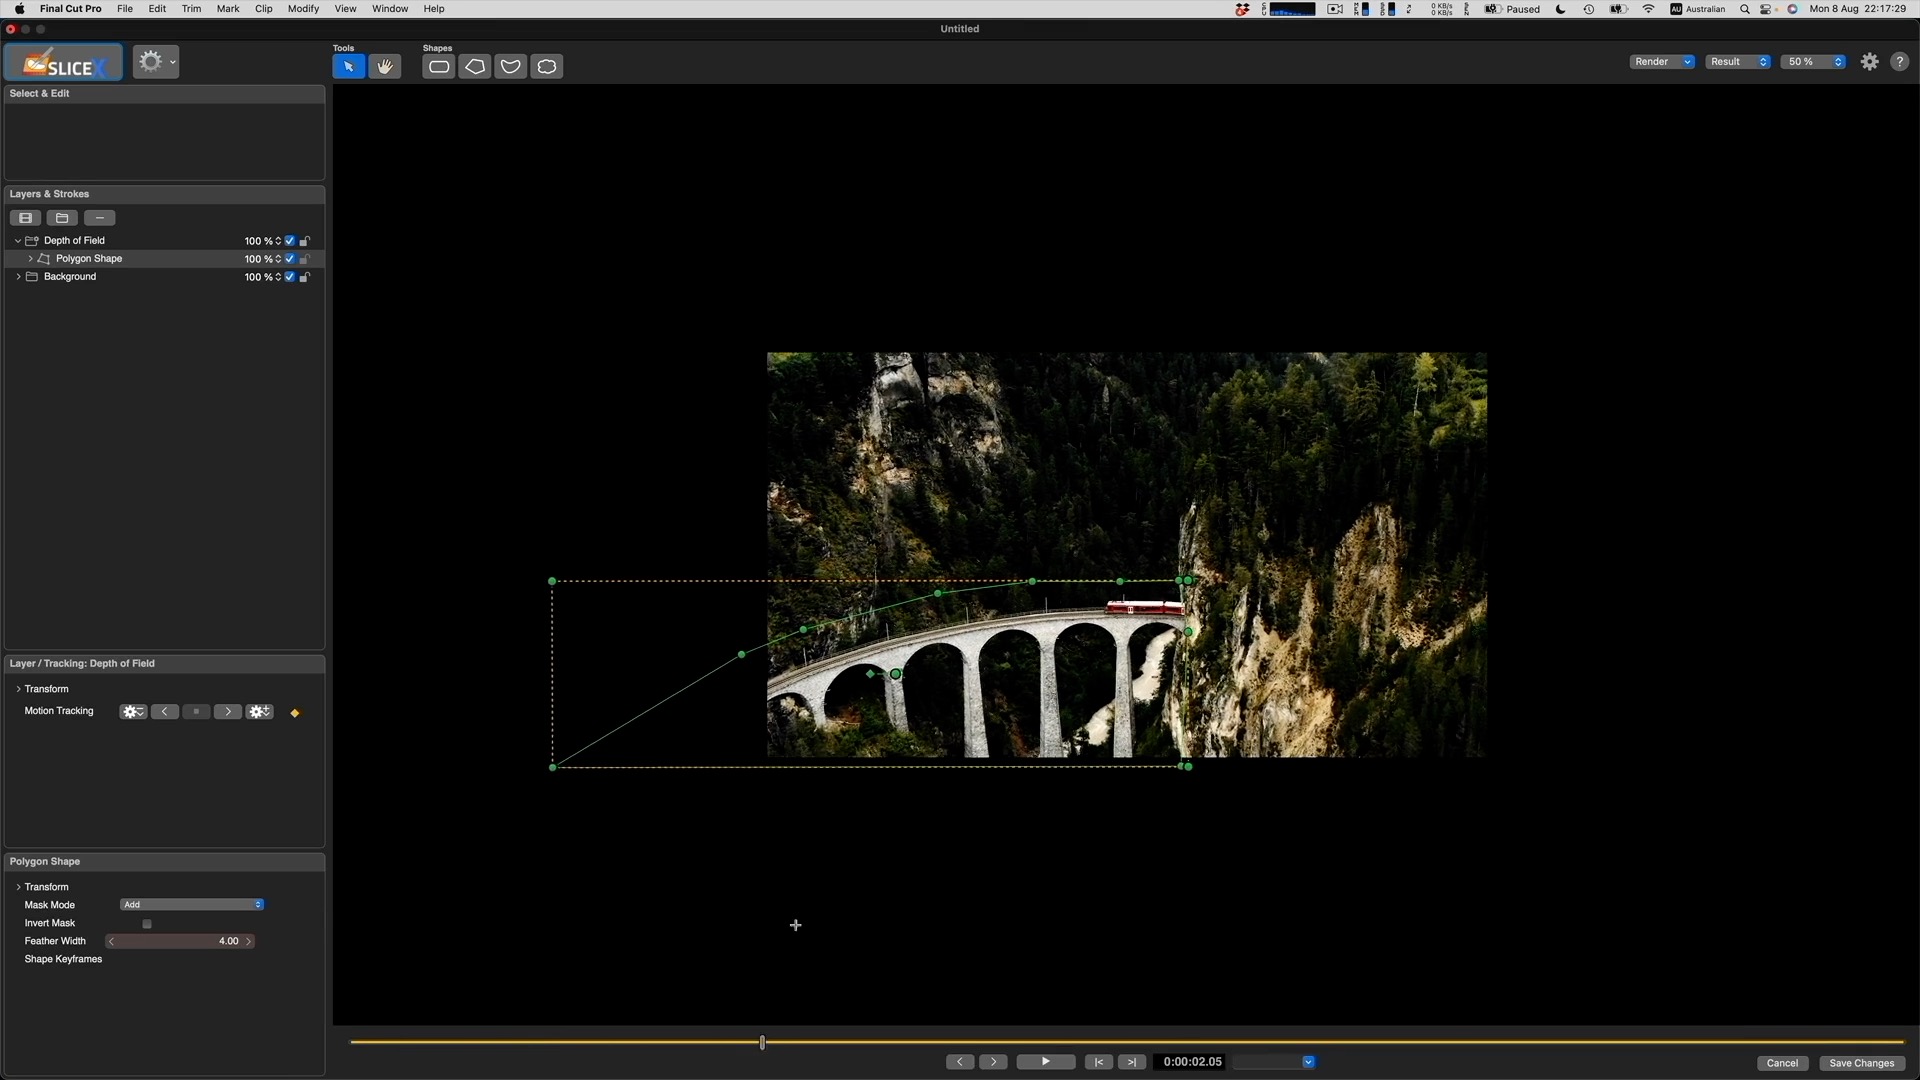The height and width of the screenshot is (1080, 1920).
Task: Click the Cancel button
Action: click(x=1782, y=1063)
